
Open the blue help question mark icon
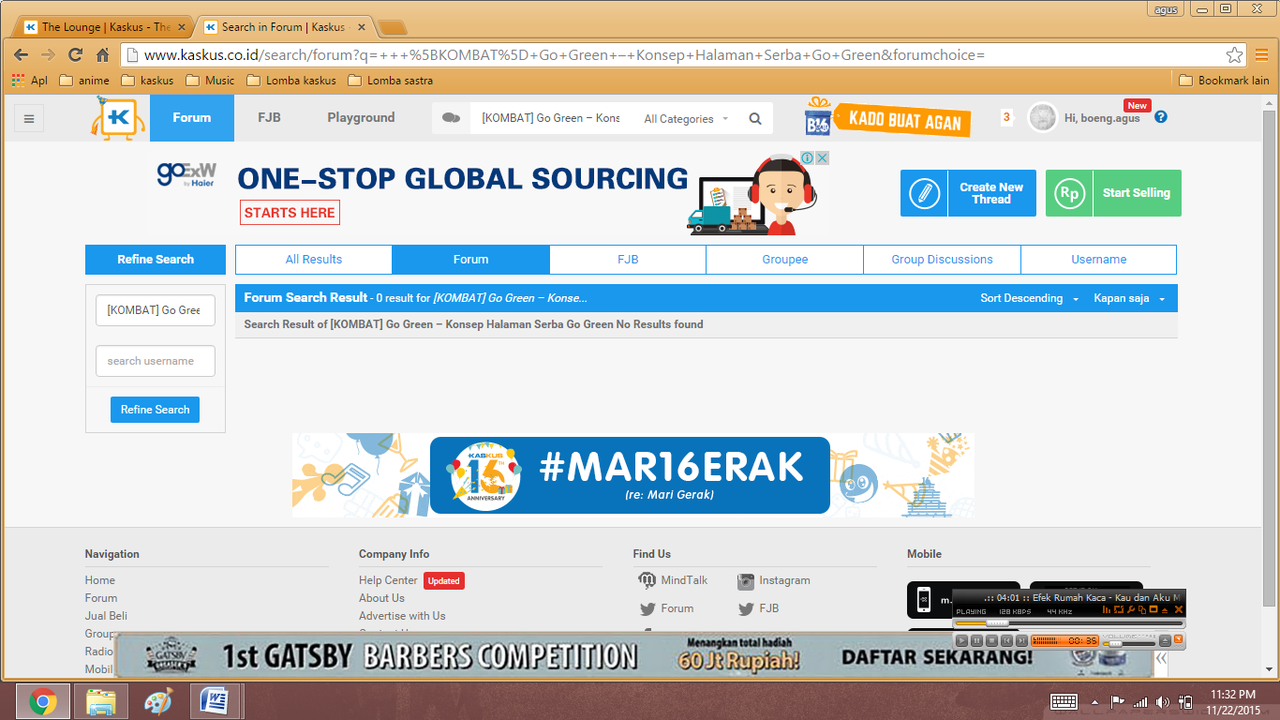pos(1161,117)
